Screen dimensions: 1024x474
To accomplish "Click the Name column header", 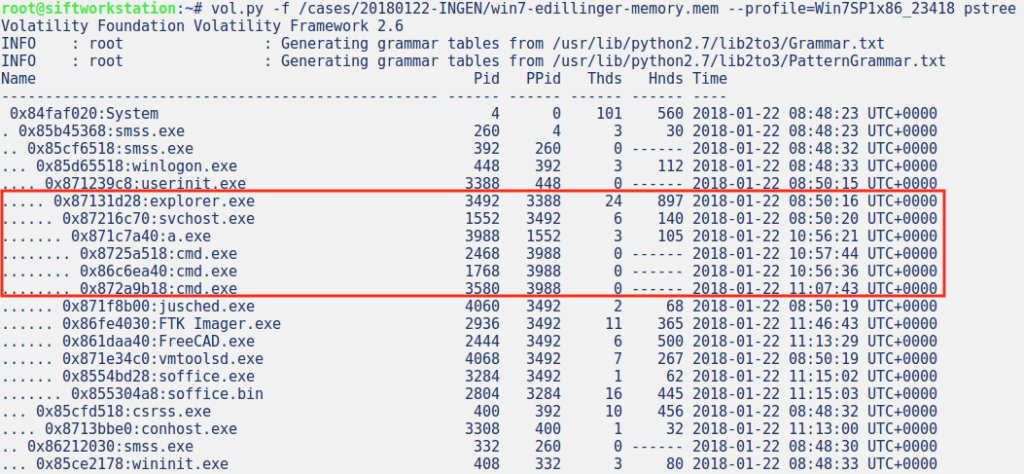I will tap(18, 78).
